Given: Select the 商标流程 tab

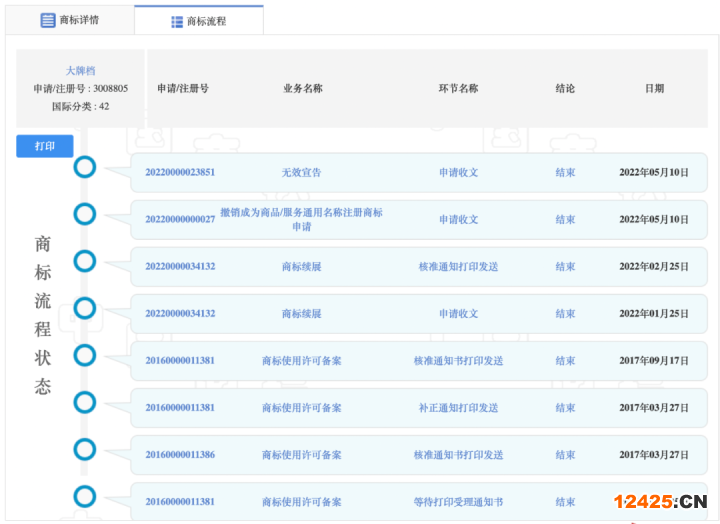Looking at the screenshot, I should click(x=198, y=21).
